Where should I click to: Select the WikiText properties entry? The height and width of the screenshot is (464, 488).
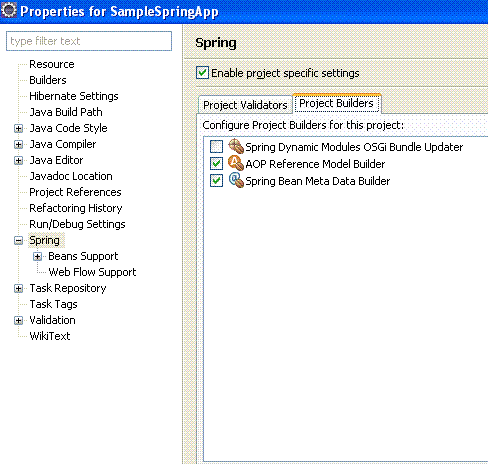point(50,336)
